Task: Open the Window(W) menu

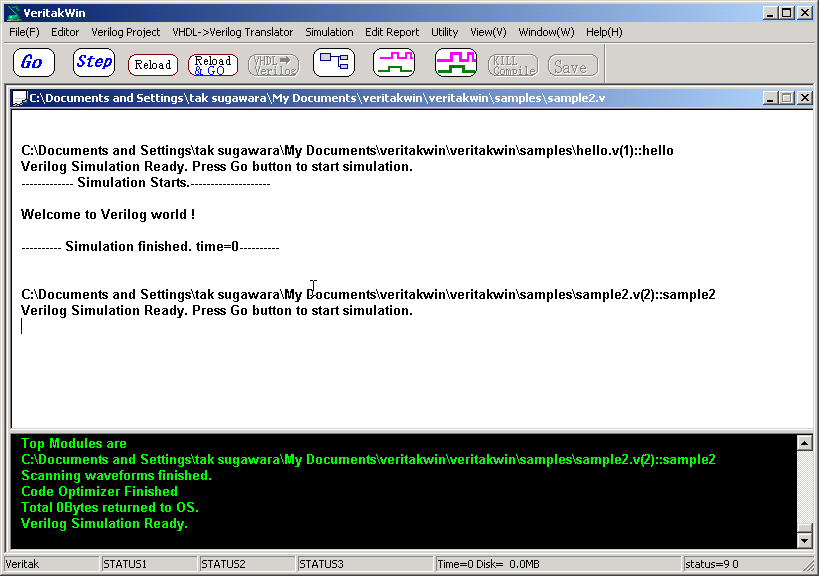Action: pyautogui.click(x=546, y=32)
